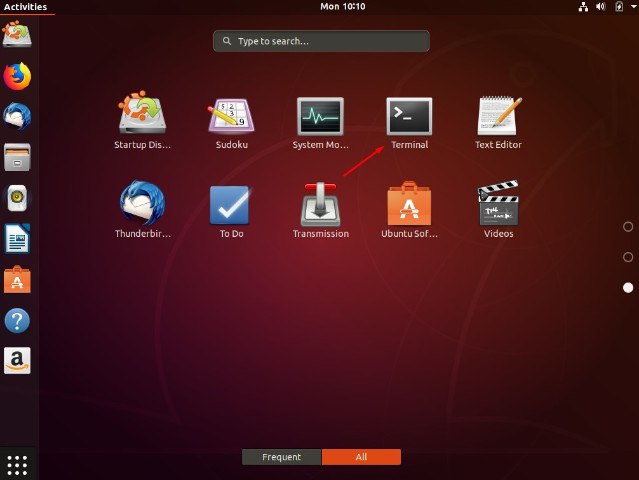Select the All apps view
The width and height of the screenshot is (639, 480).
coord(361,457)
